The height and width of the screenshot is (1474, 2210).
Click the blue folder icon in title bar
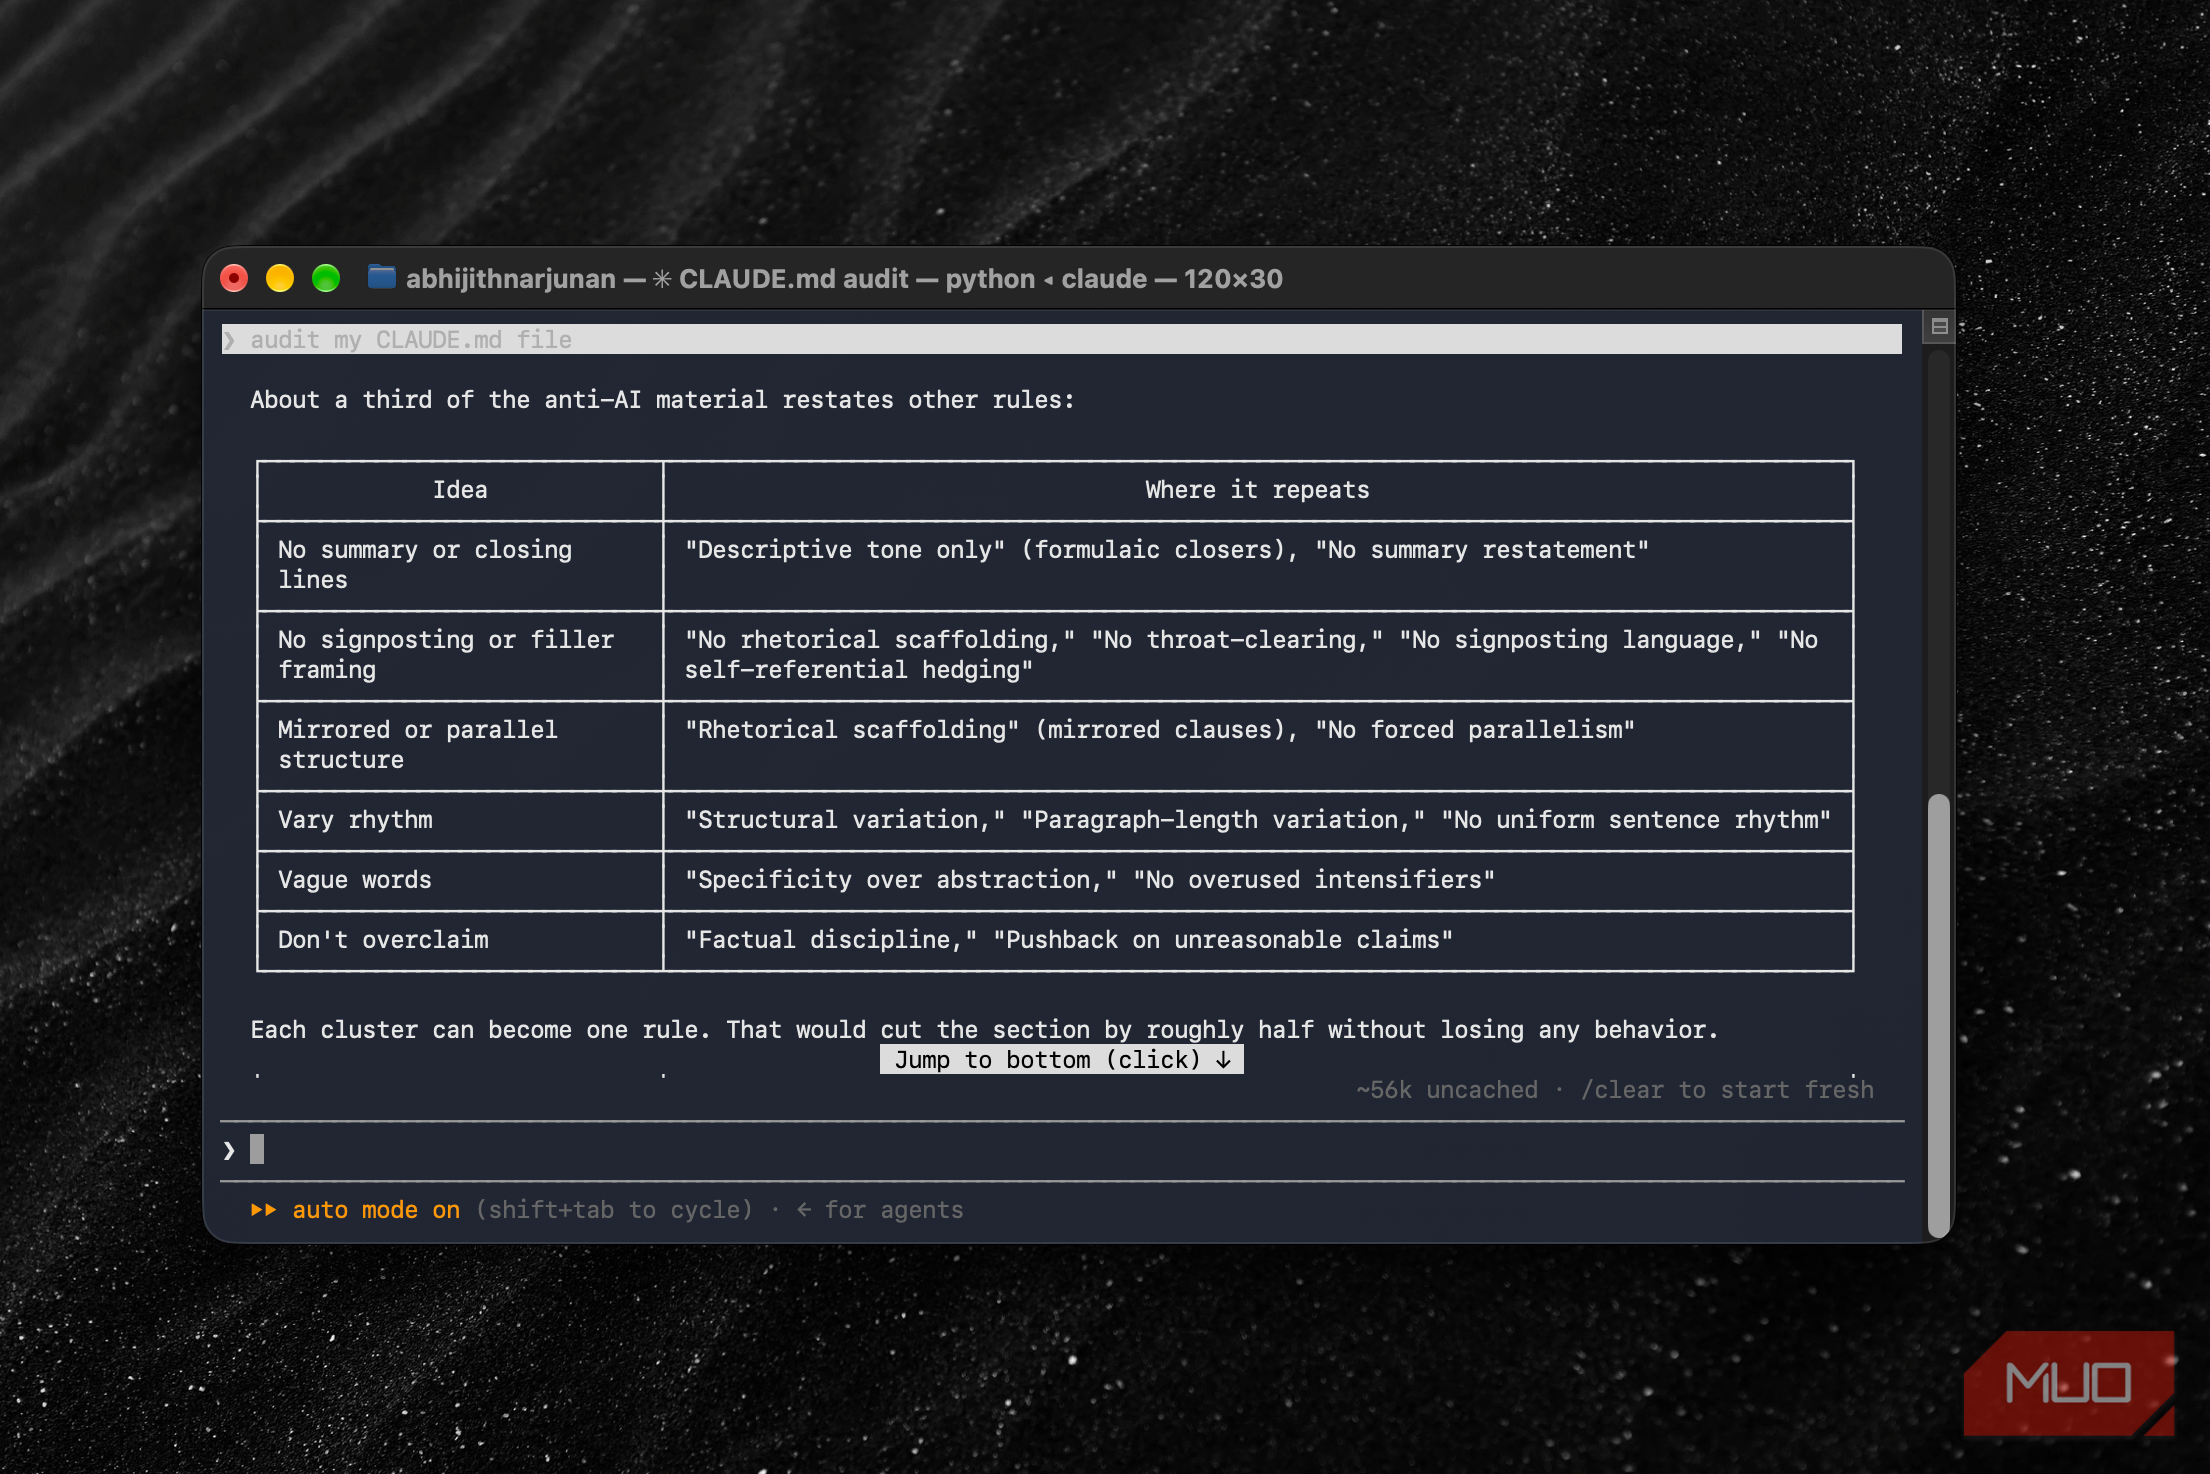coord(381,277)
